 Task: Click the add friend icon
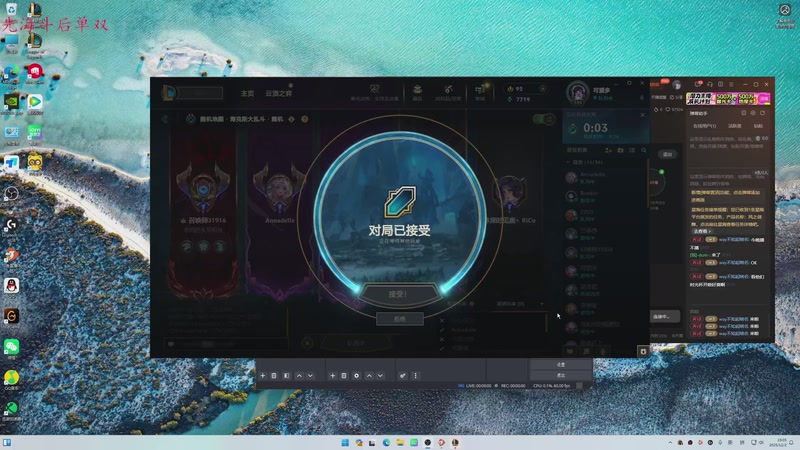(x=608, y=150)
